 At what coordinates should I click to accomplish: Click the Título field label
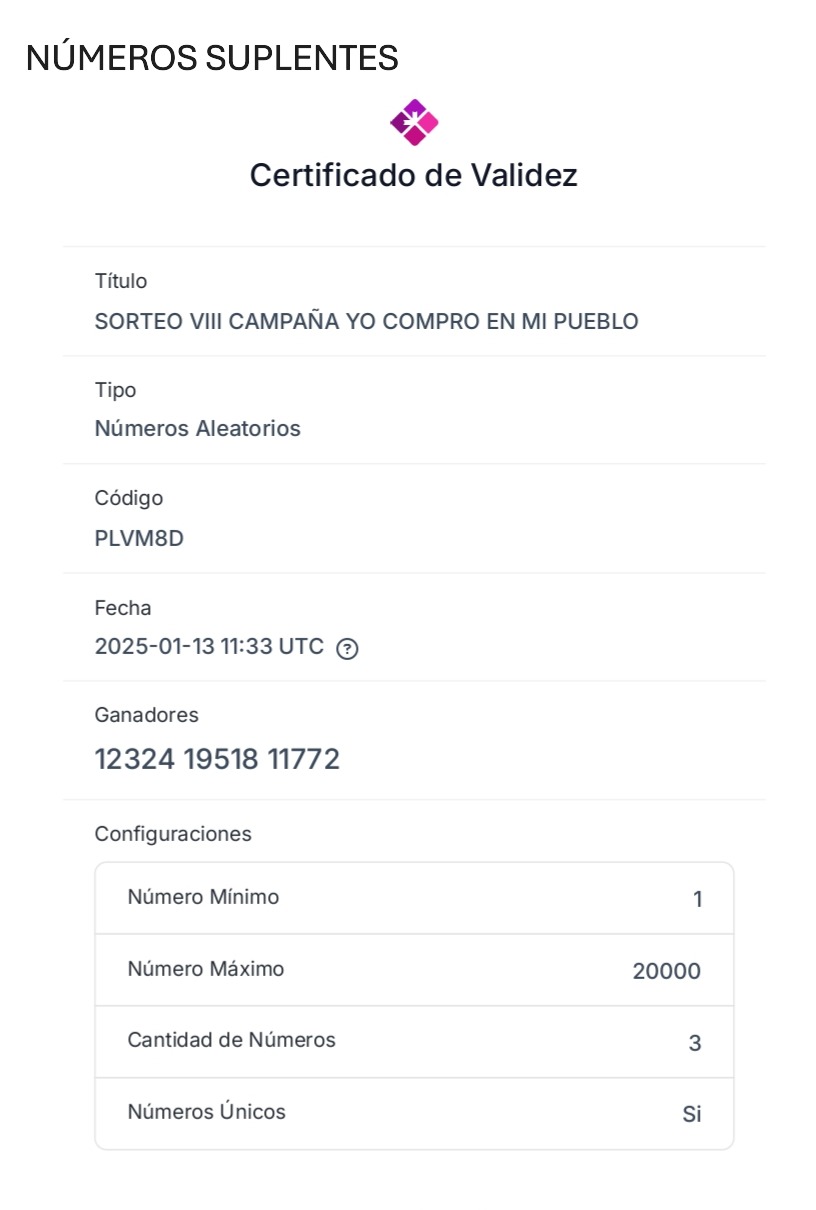(x=120, y=281)
